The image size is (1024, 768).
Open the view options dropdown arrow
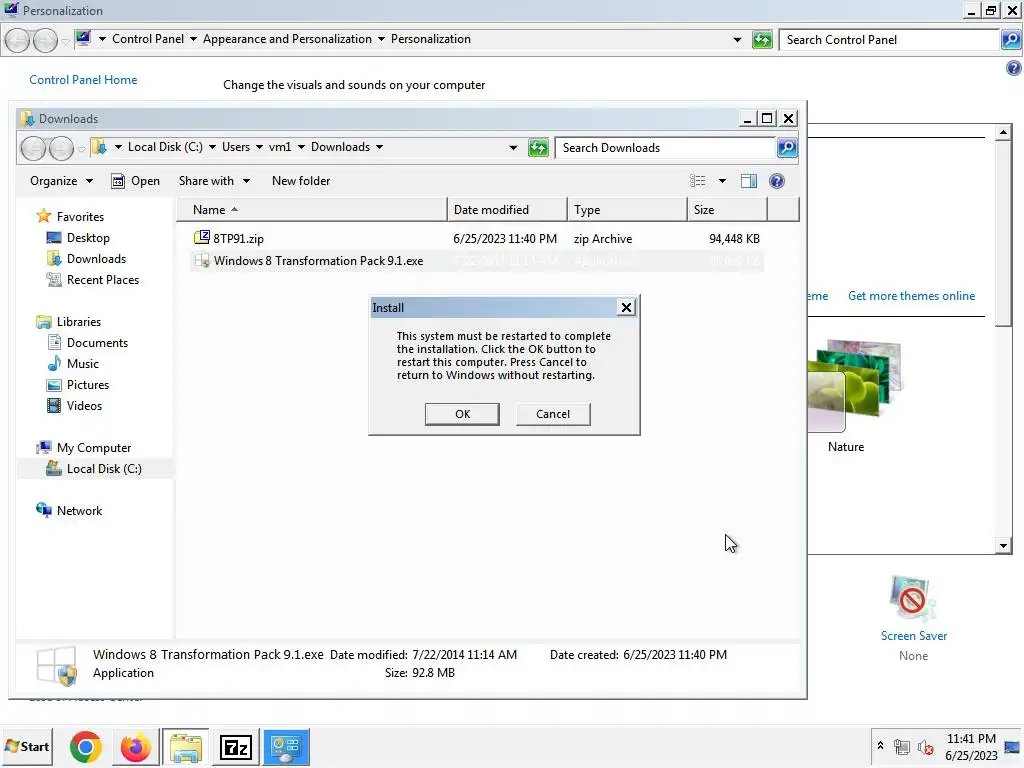point(722,181)
